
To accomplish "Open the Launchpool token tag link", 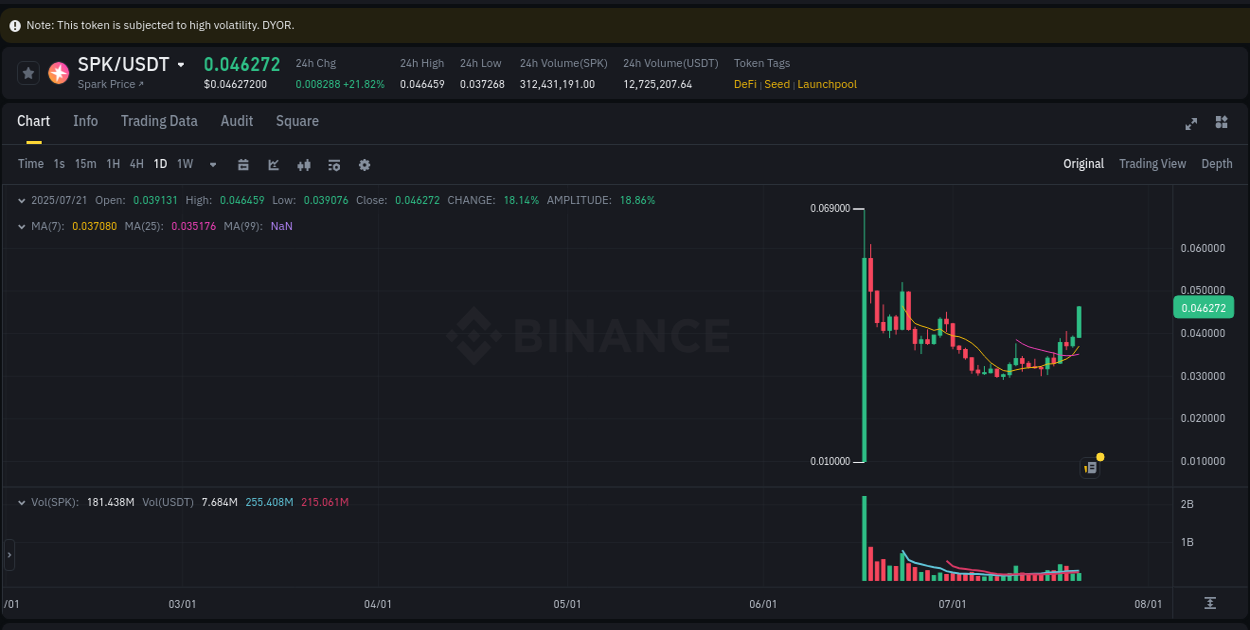I will 826,84.
